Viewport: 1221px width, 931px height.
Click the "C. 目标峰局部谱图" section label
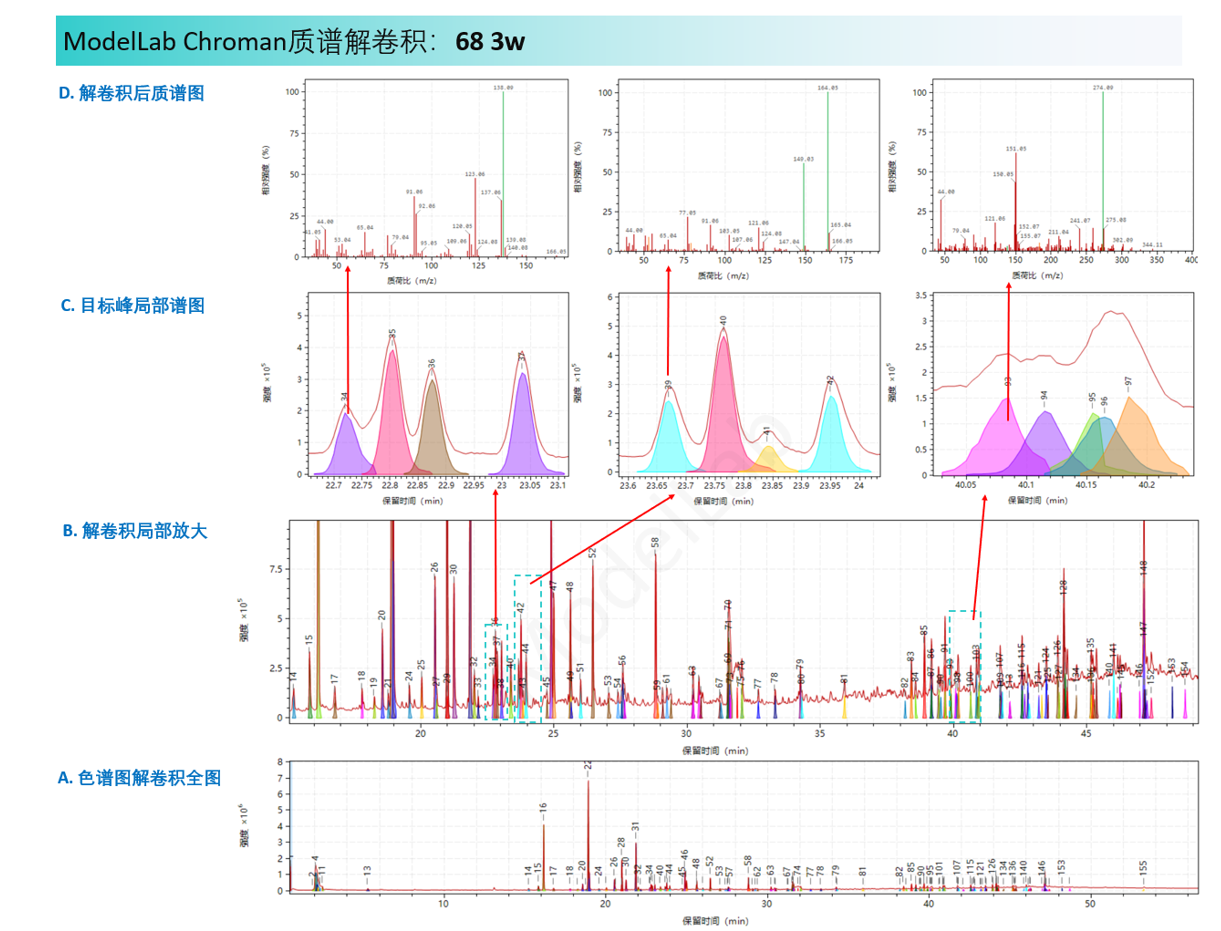(x=132, y=306)
